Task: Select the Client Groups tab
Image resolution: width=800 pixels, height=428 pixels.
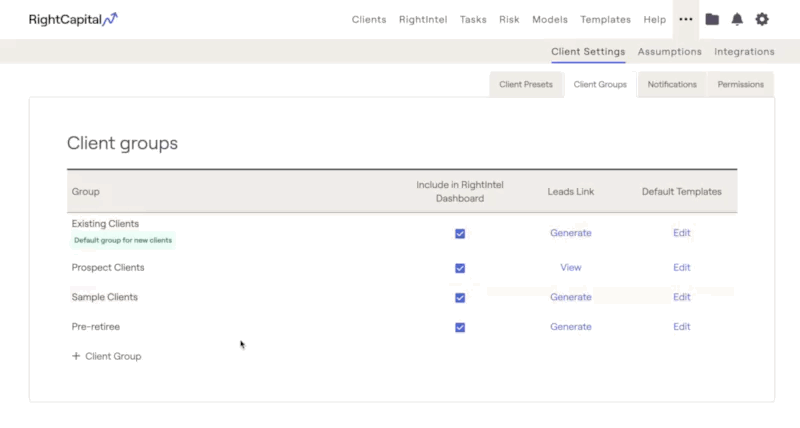Action: pos(600,84)
